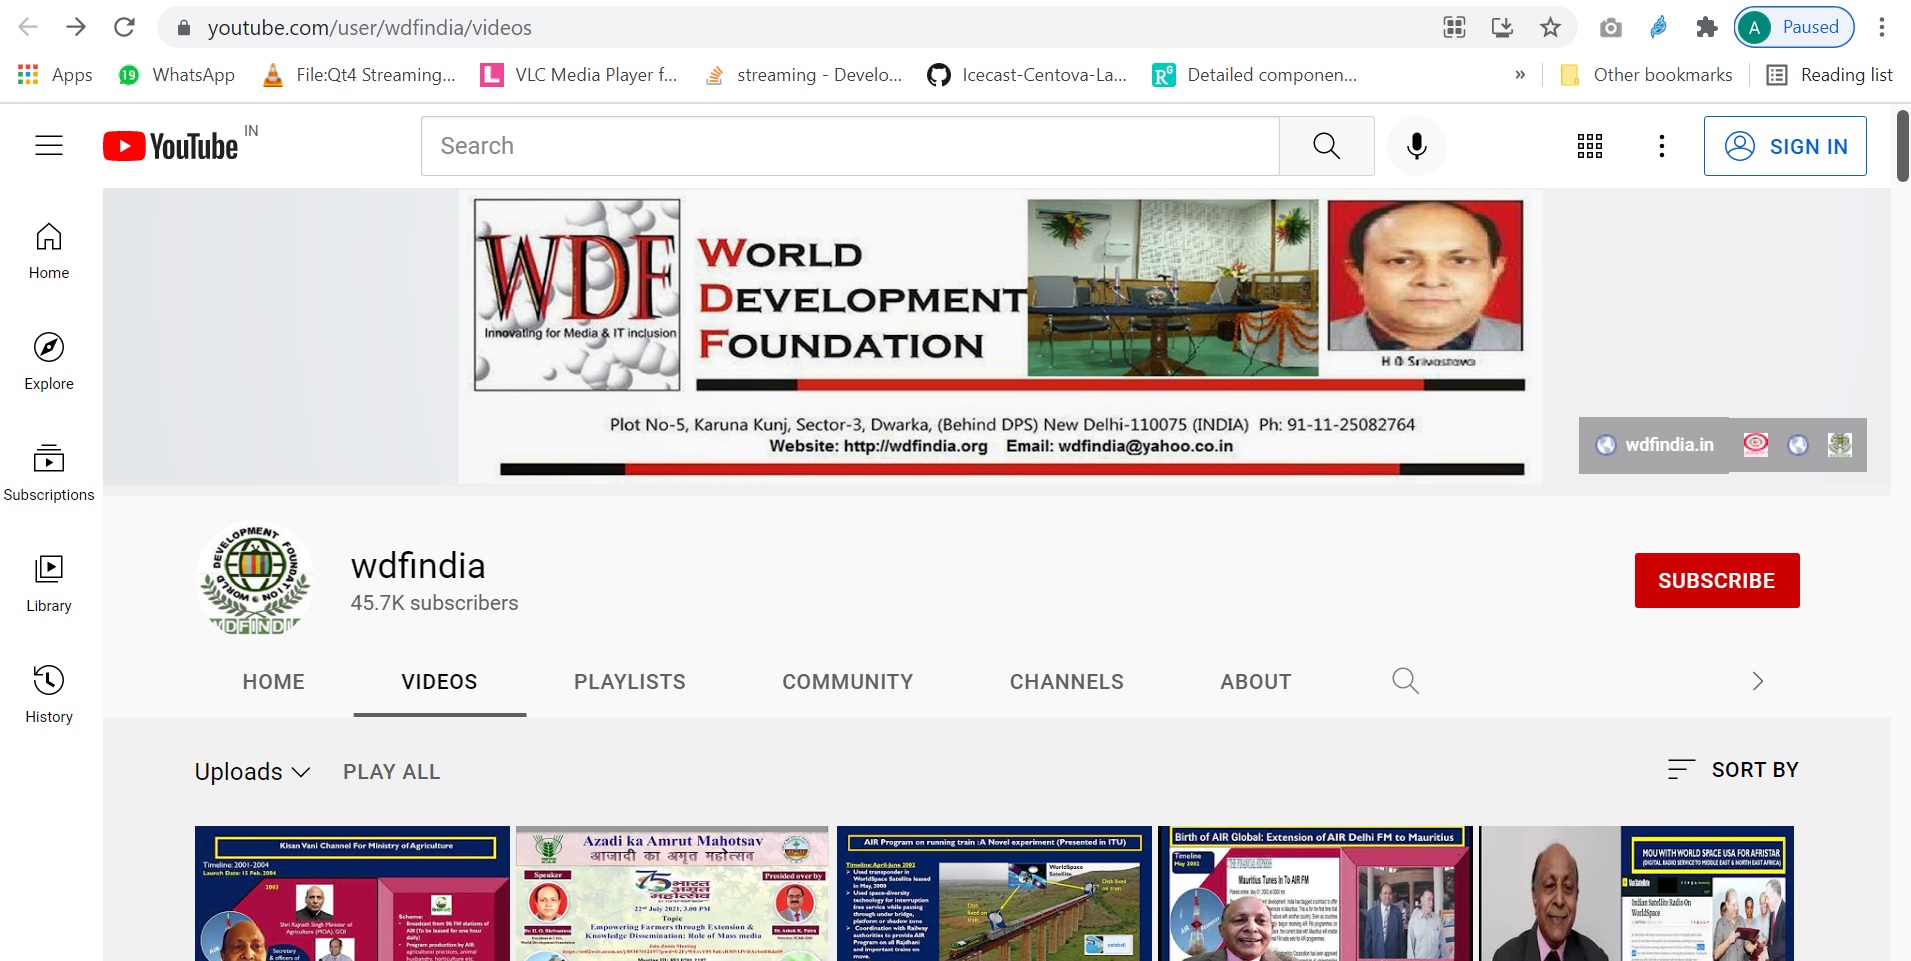
Task: Start a voice search with the microphone
Action: [x=1416, y=145]
